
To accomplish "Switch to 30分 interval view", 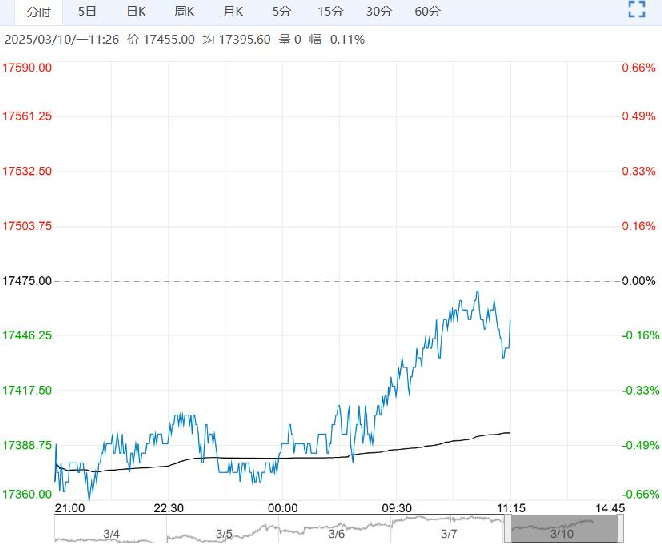I will click(x=379, y=12).
